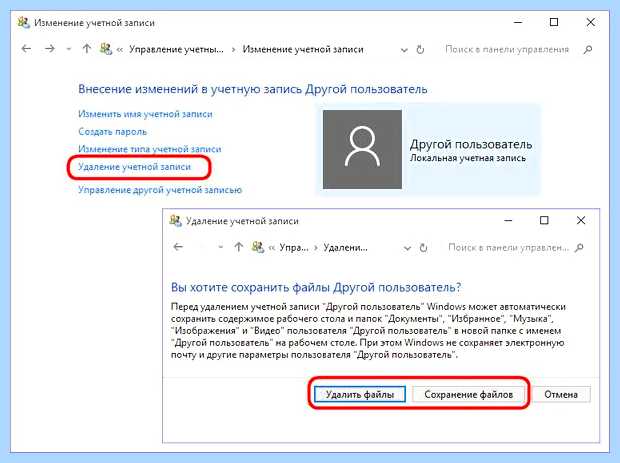Screen dimensions: 620x463
Task: Refresh the Удаление учетной записи window
Action: (x=423, y=248)
